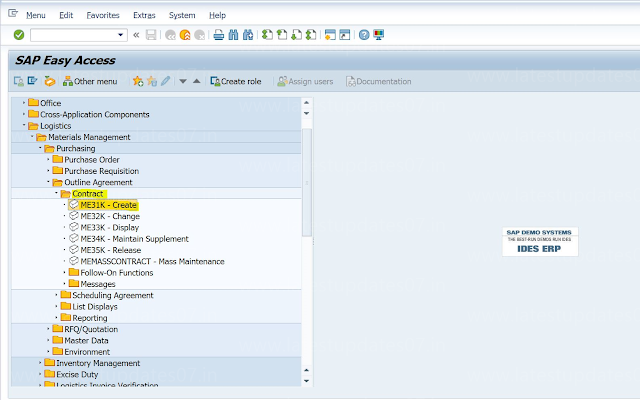Click the Last Page icon
Viewport: 640px width, 400px height.
click(x=311, y=35)
